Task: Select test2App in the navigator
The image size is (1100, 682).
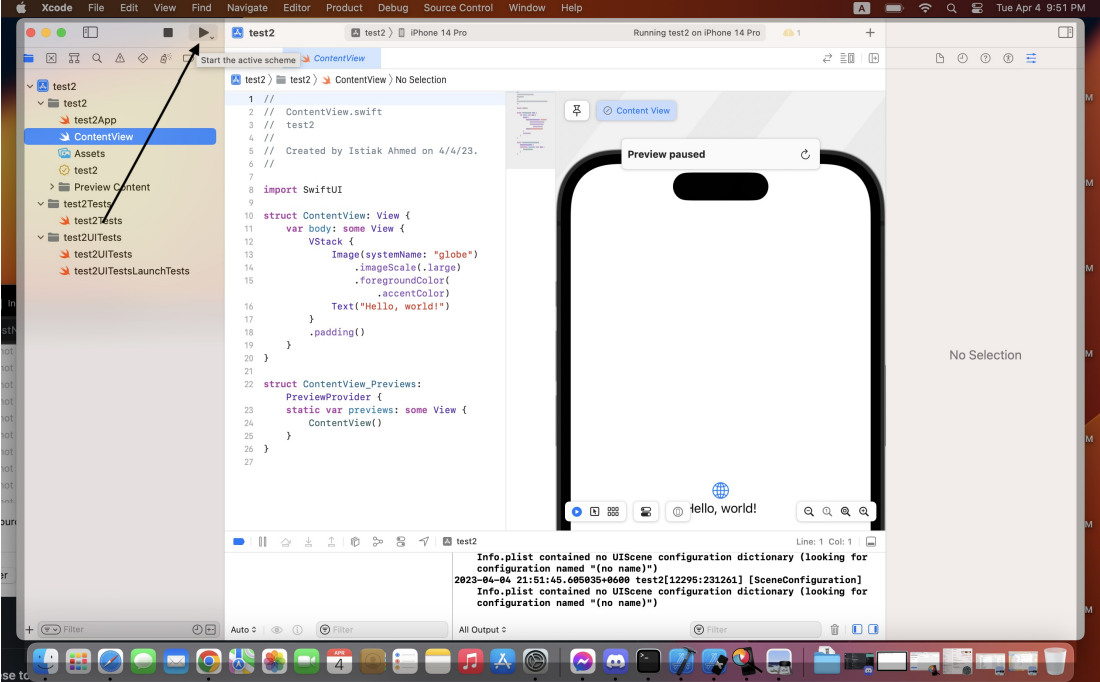Action: [x=95, y=120]
